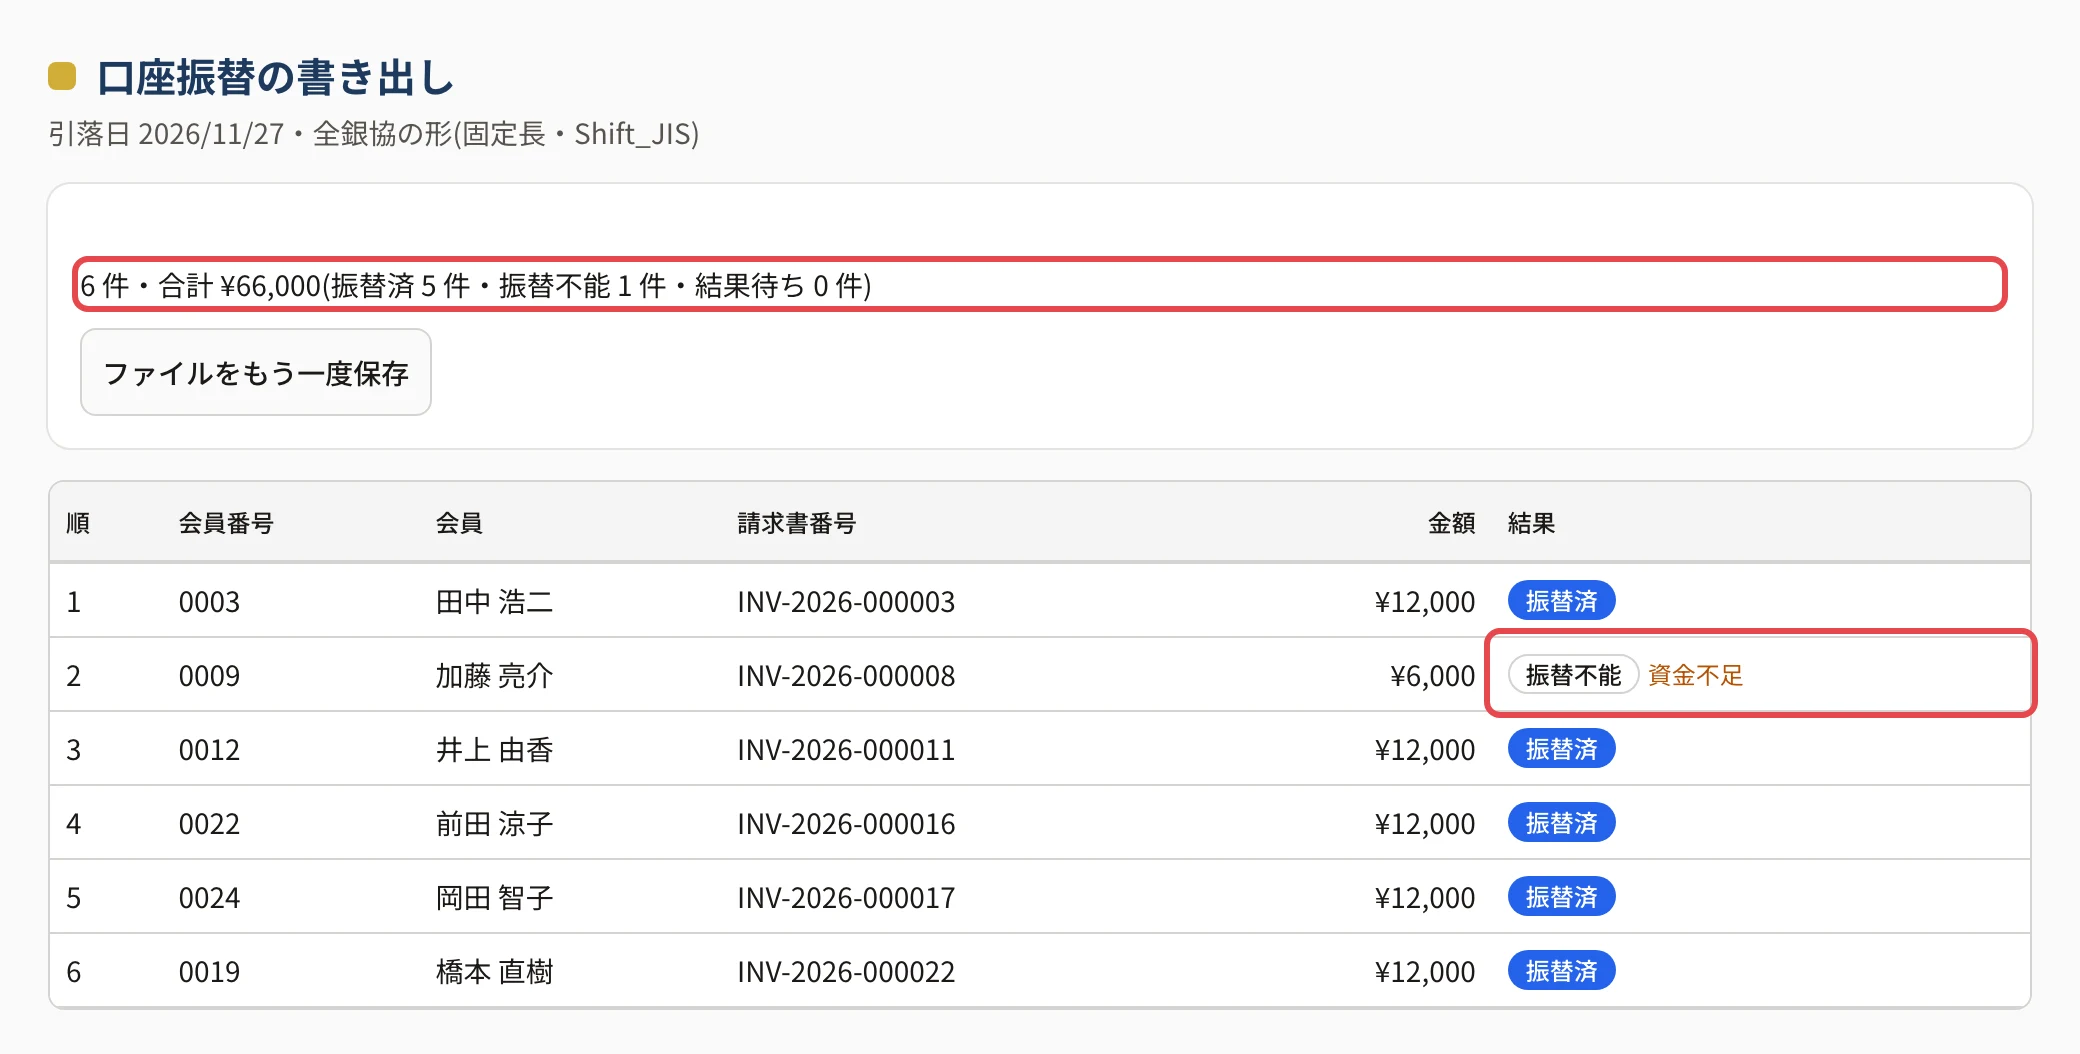Click the ¥12,000 amount in 田中 浩二's row
Screen dimensions: 2080x1054
[x=1424, y=602]
